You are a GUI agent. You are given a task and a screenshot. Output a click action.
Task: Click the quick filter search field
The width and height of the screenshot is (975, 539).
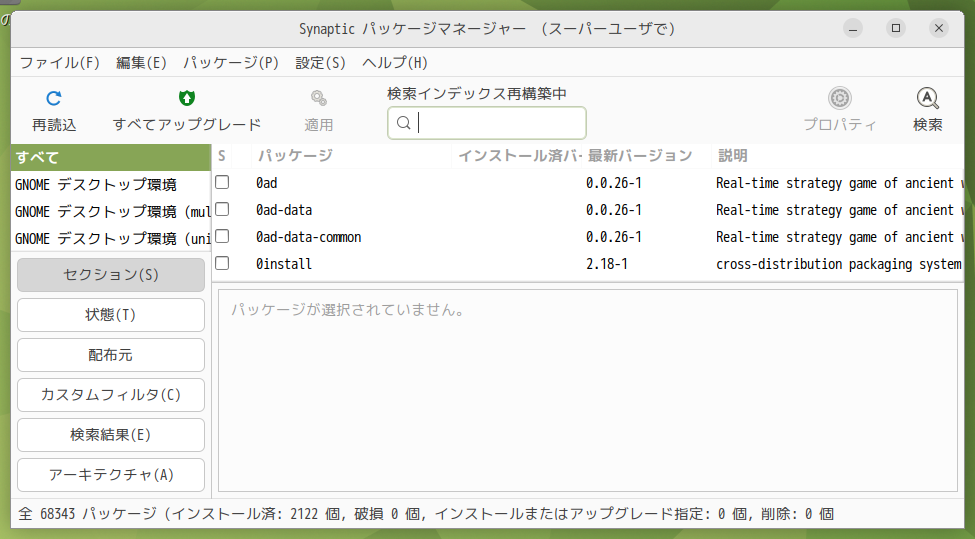[487, 123]
